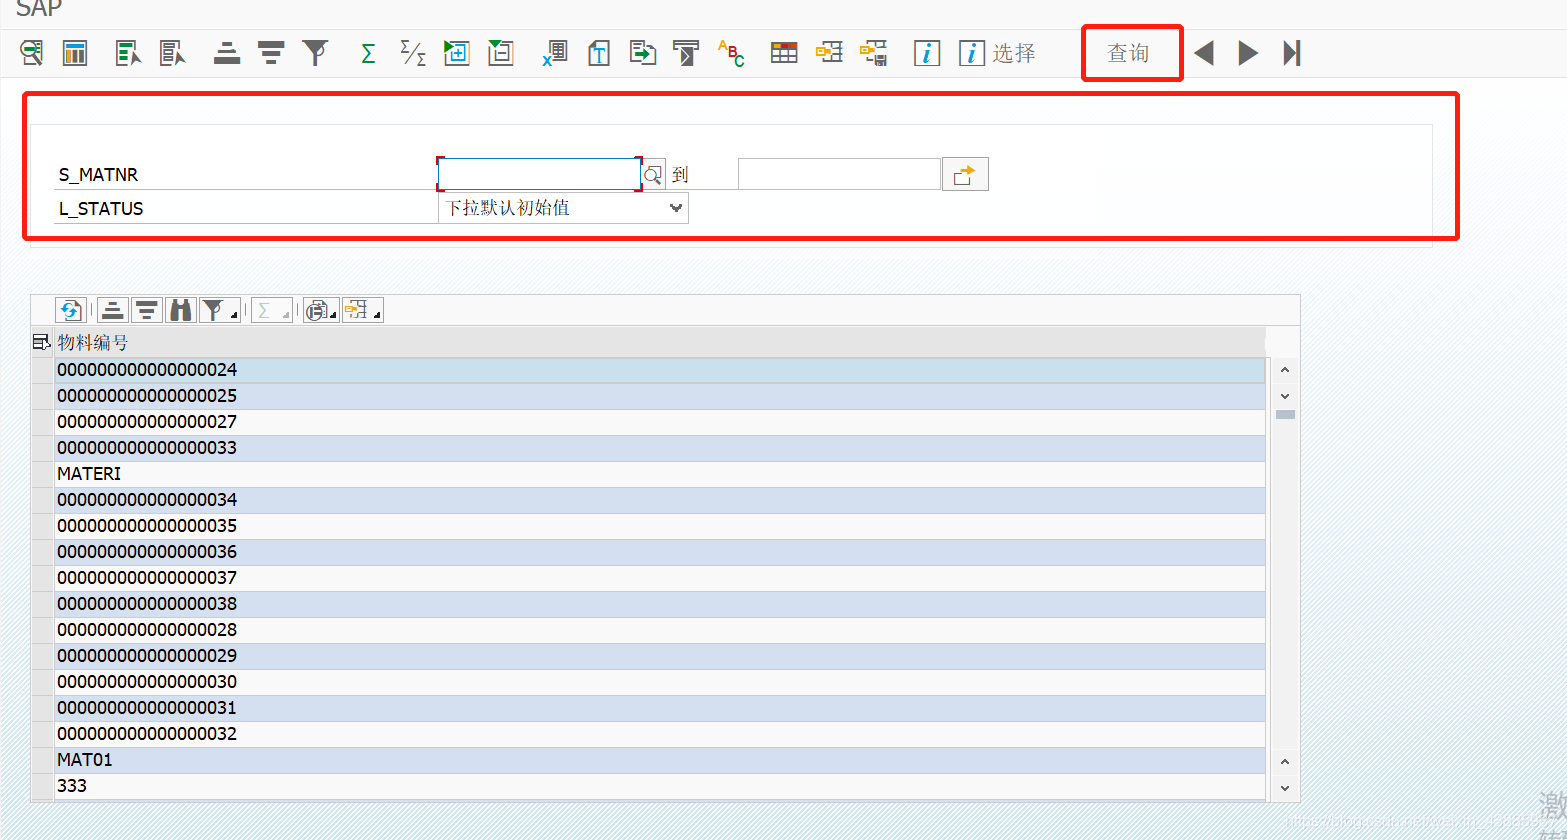Click the gray list deselect icon
This screenshot has width=1567, height=840.
click(173, 53)
